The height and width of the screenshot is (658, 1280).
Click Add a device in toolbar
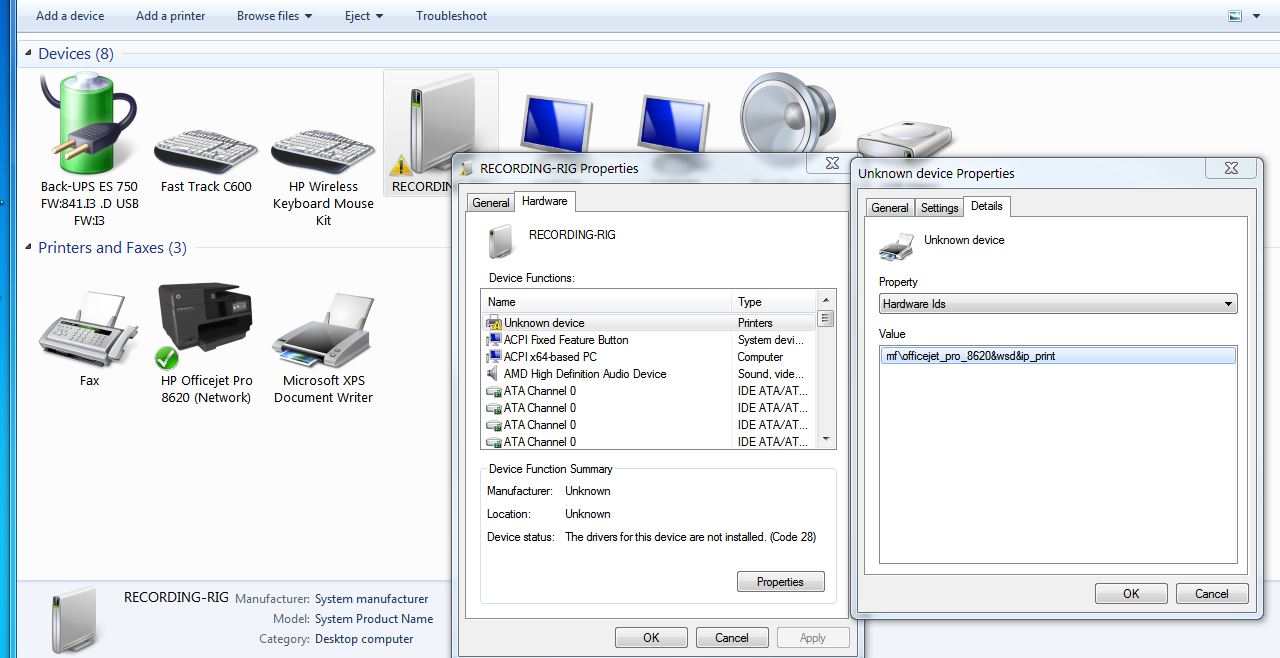tap(70, 16)
